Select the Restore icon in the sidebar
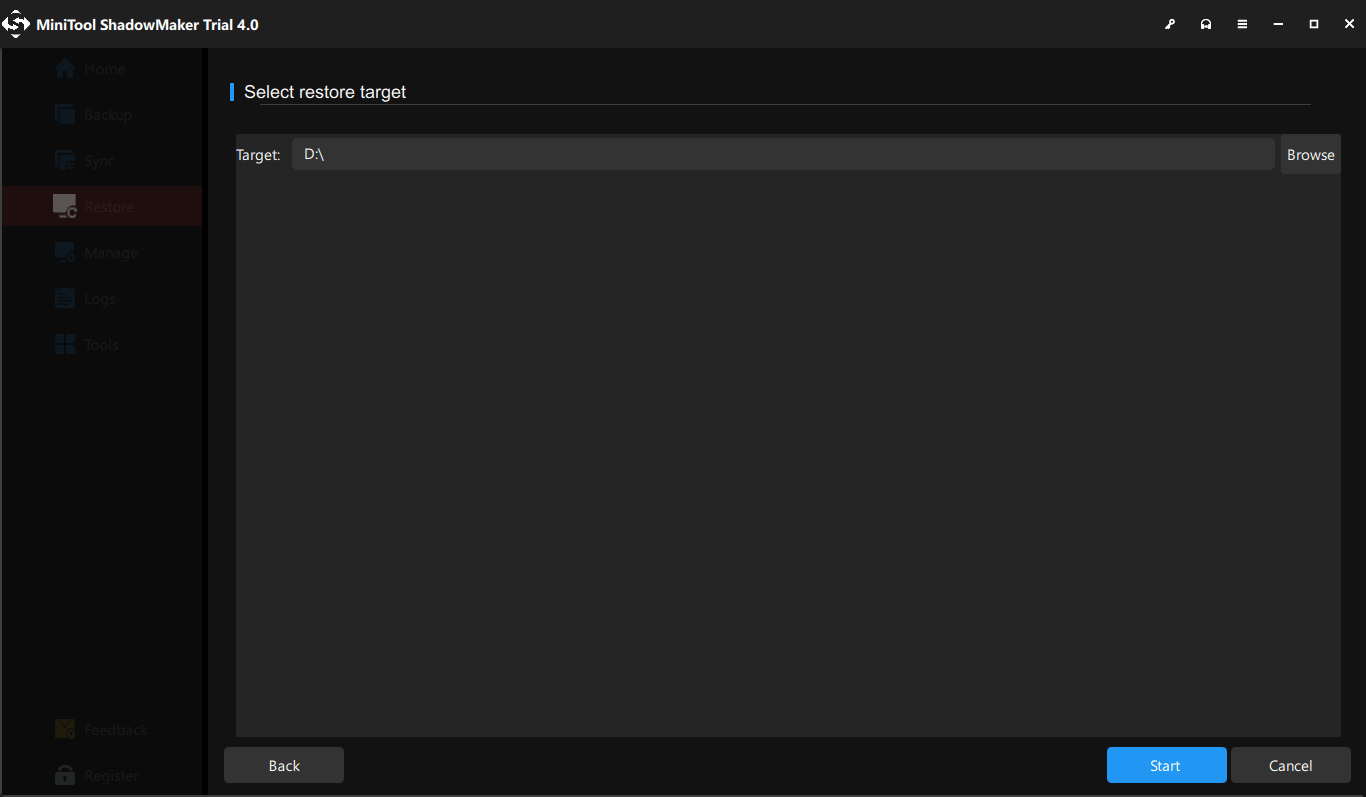1366x797 pixels. [x=65, y=207]
